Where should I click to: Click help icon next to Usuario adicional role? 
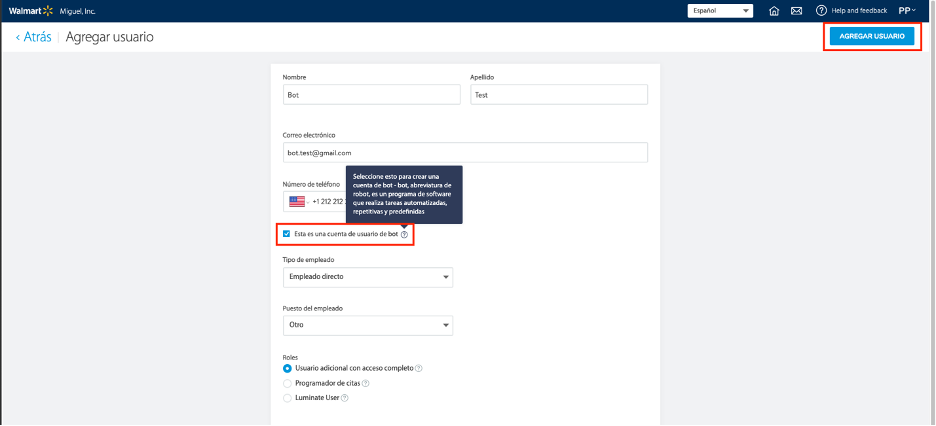coord(418,368)
